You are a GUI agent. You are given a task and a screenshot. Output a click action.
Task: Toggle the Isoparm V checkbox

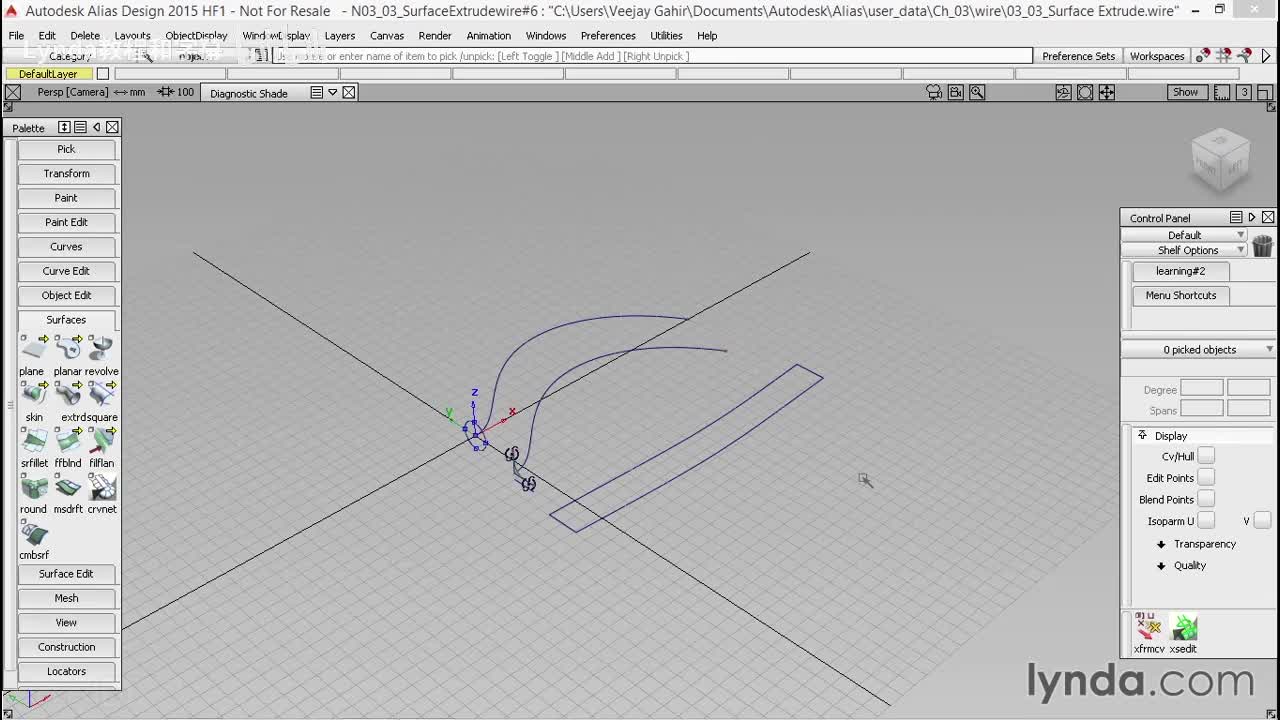click(1262, 521)
